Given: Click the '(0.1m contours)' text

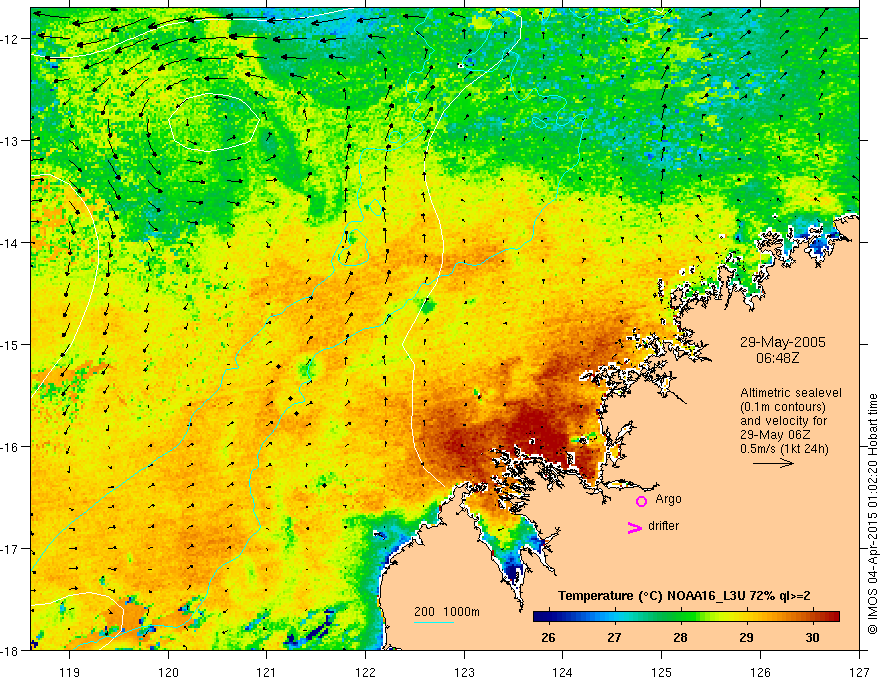Looking at the screenshot, I should point(783,407).
